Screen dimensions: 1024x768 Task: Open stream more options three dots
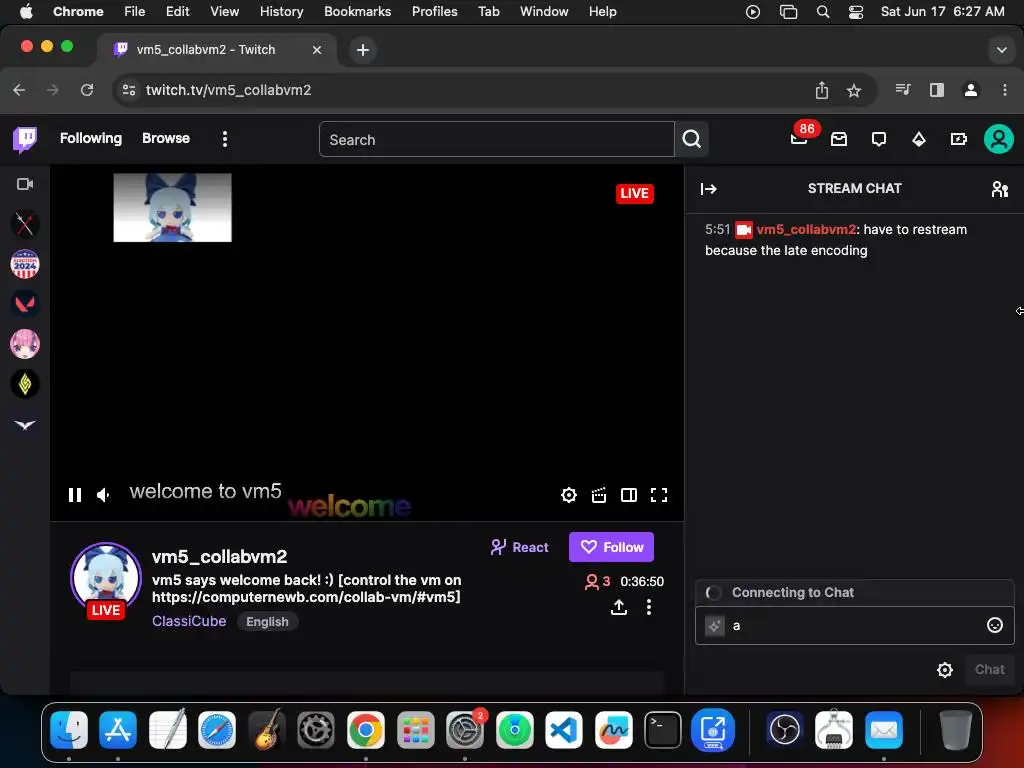coord(648,607)
